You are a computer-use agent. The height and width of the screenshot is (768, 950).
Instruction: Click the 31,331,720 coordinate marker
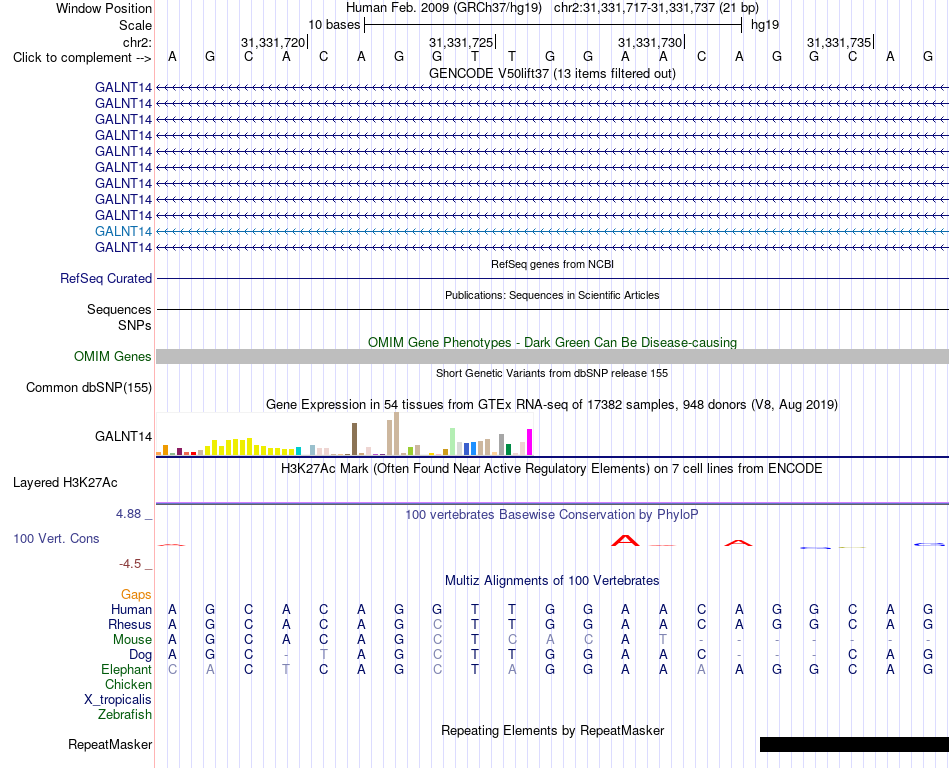pyautogui.click(x=273, y=42)
